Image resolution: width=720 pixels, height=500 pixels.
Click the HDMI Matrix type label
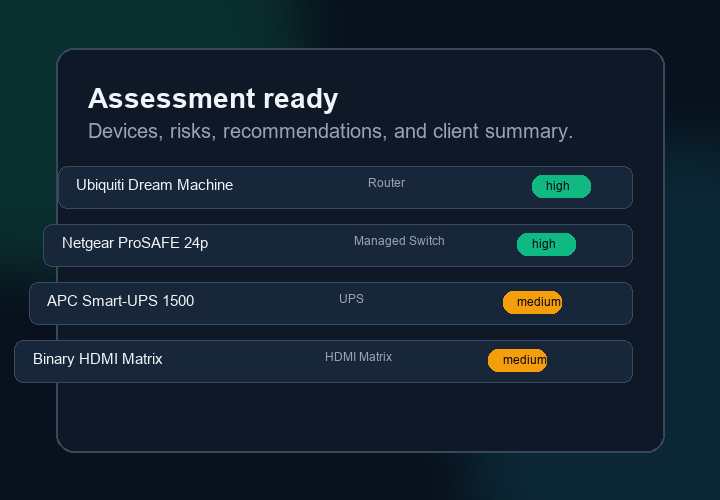(359, 357)
